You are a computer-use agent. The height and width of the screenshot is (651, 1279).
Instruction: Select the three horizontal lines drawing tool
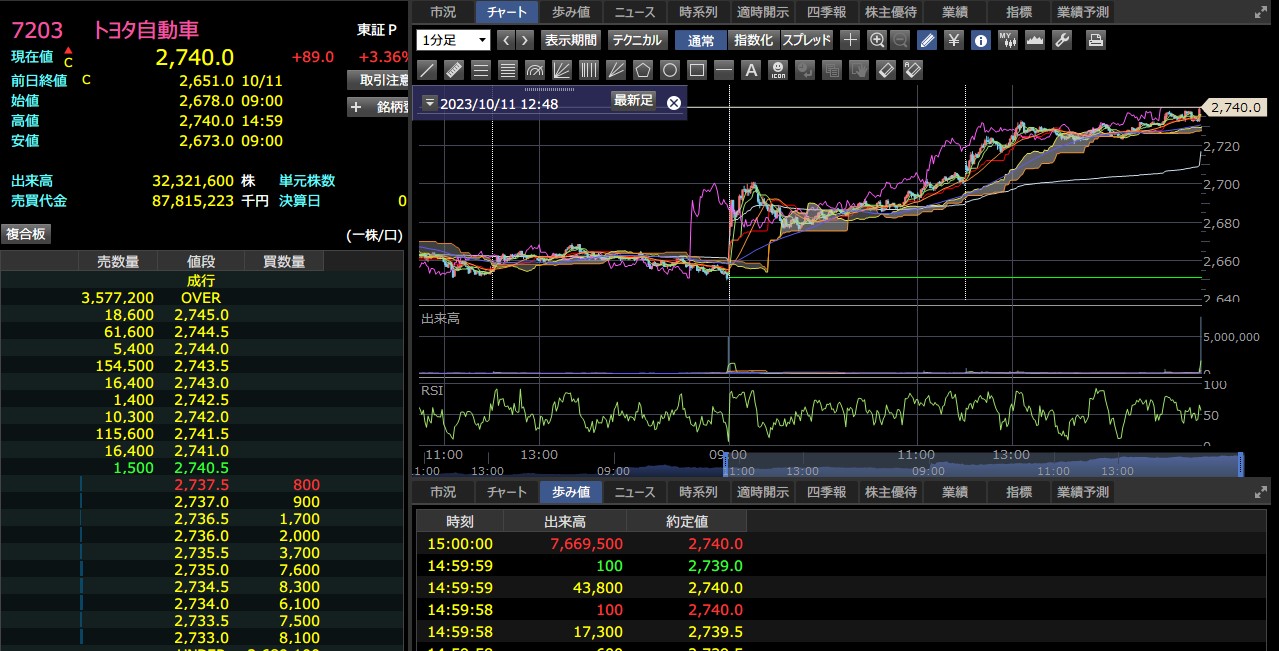point(481,70)
